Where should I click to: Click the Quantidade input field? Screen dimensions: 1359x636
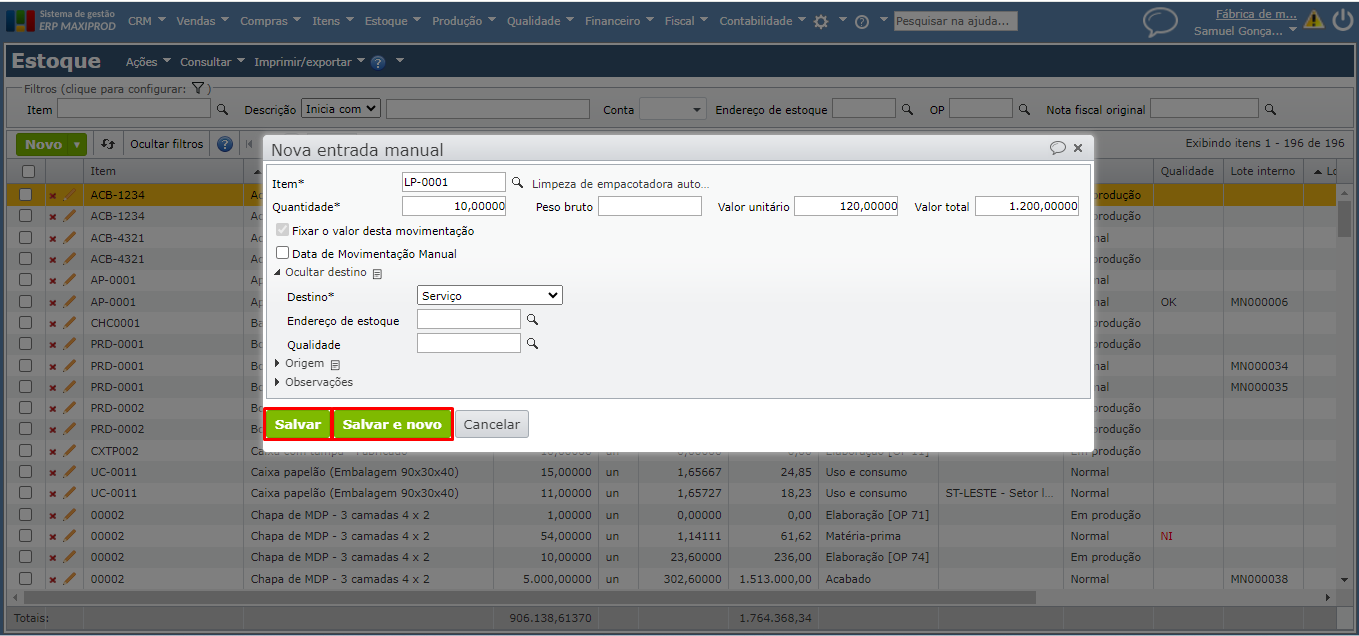pos(454,207)
